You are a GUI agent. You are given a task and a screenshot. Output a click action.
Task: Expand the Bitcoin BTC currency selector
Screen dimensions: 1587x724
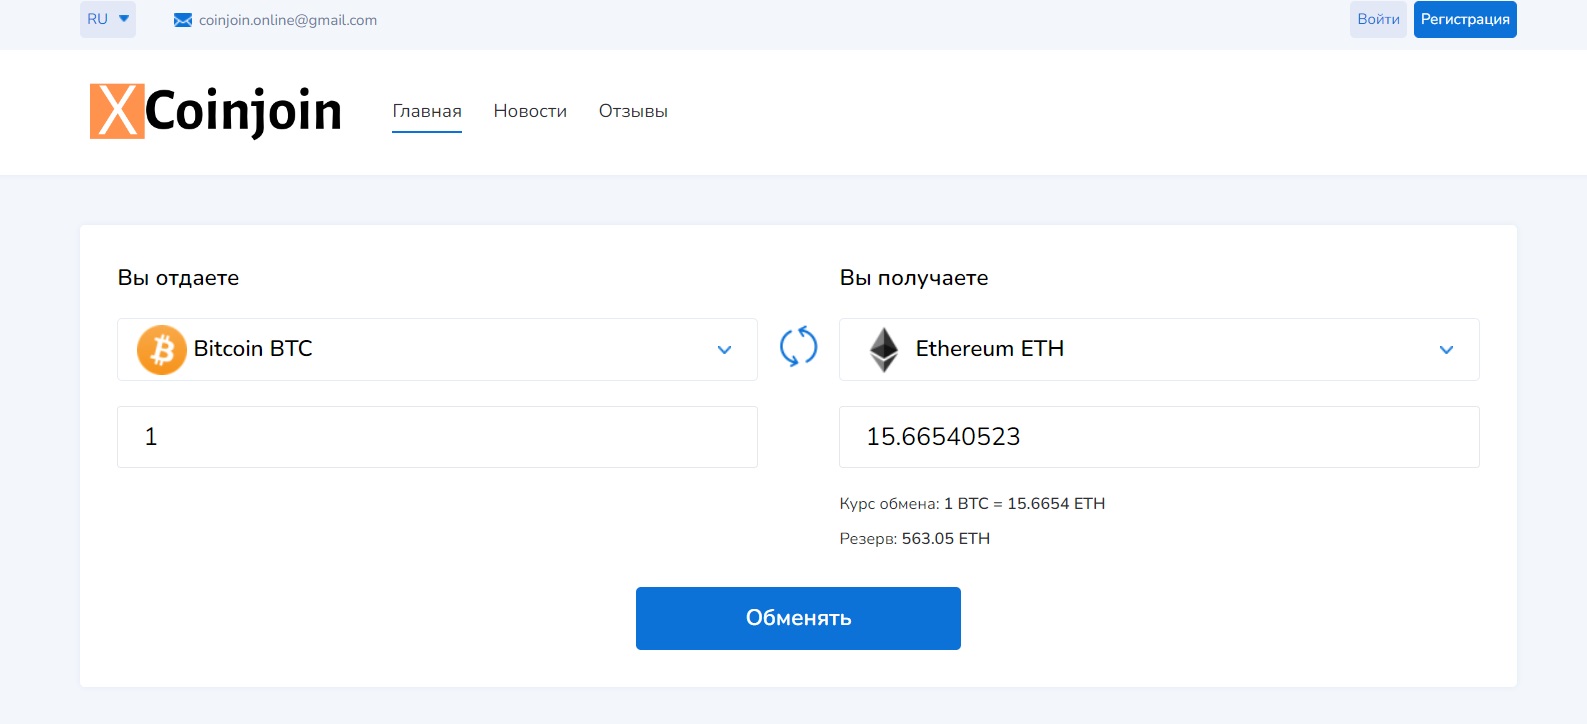[437, 349]
